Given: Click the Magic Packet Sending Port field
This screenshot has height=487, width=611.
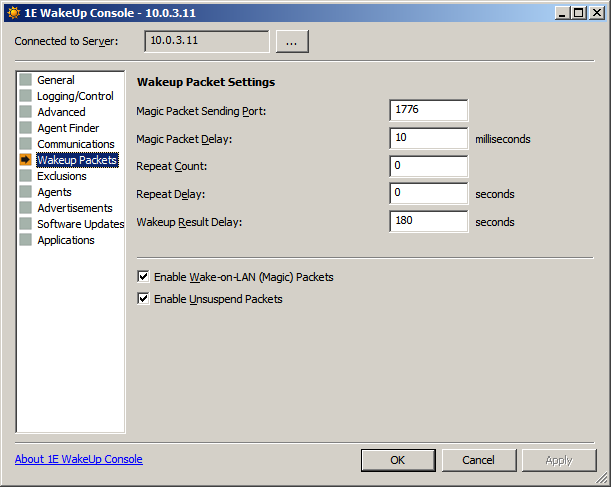Looking at the screenshot, I should click(429, 110).
